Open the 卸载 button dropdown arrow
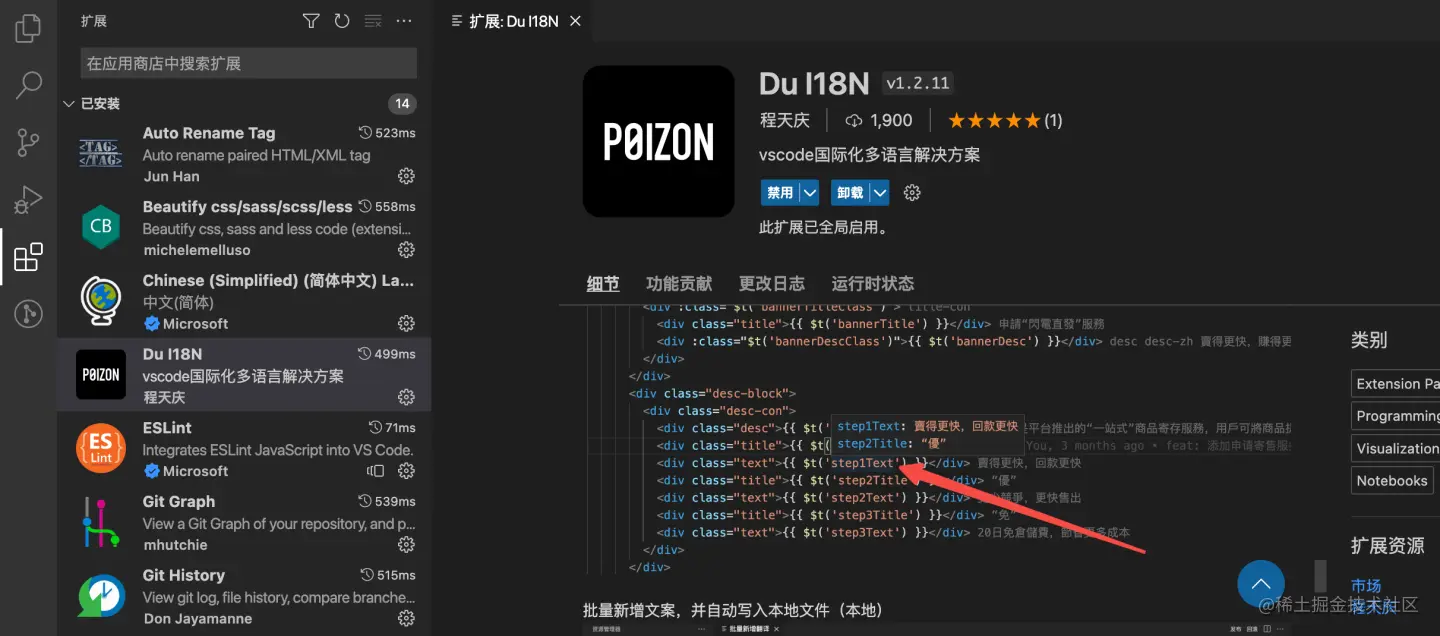 [878, 192]
